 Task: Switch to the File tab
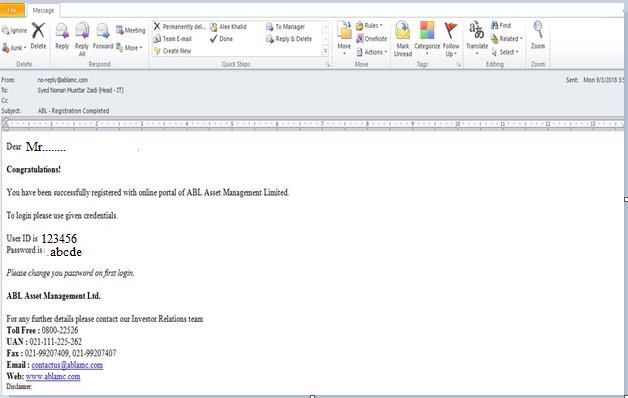[x=12, y=10]
